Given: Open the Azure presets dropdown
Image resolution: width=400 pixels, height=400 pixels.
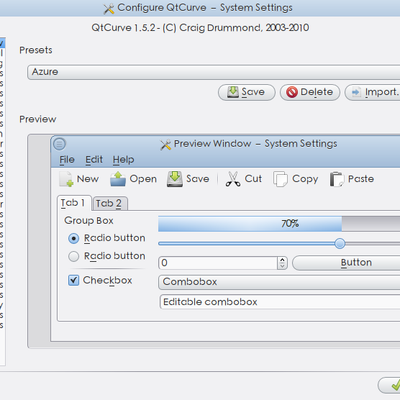Looking at the screenshot, I should tap(214, 72).
